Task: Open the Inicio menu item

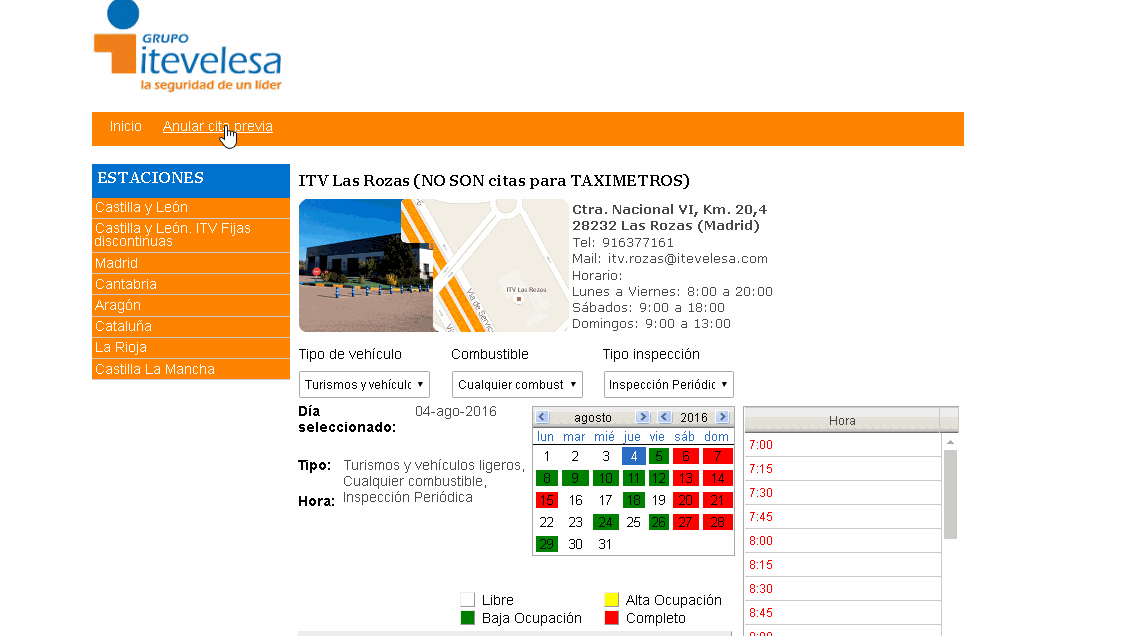Action: coord(125,126)
